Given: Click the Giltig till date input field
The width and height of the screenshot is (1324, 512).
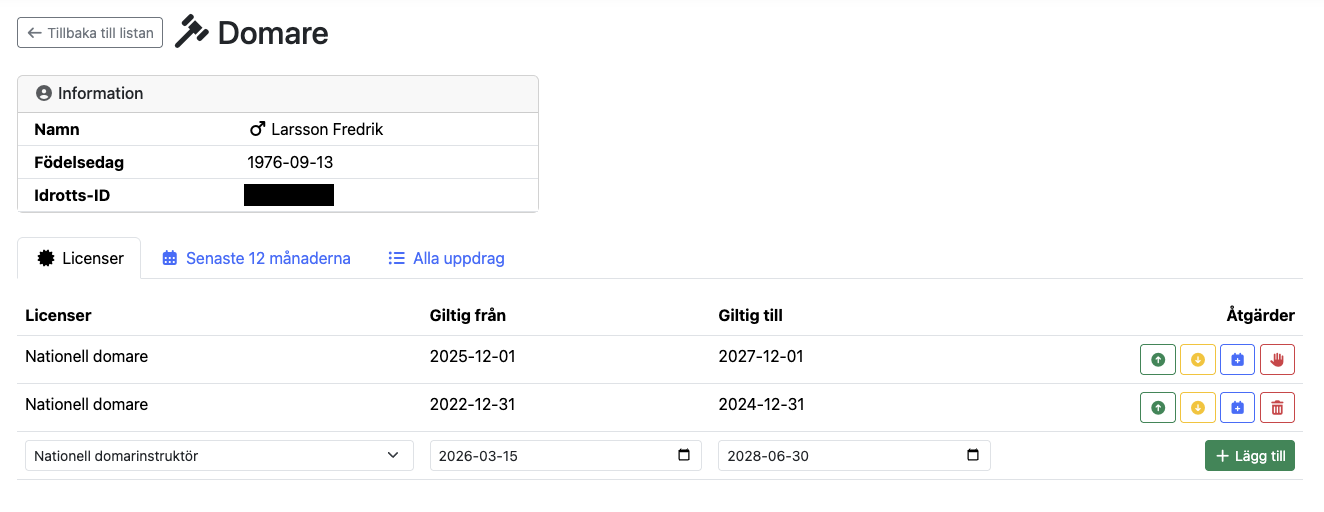Looking at the screenshot, I should (838, 456).
